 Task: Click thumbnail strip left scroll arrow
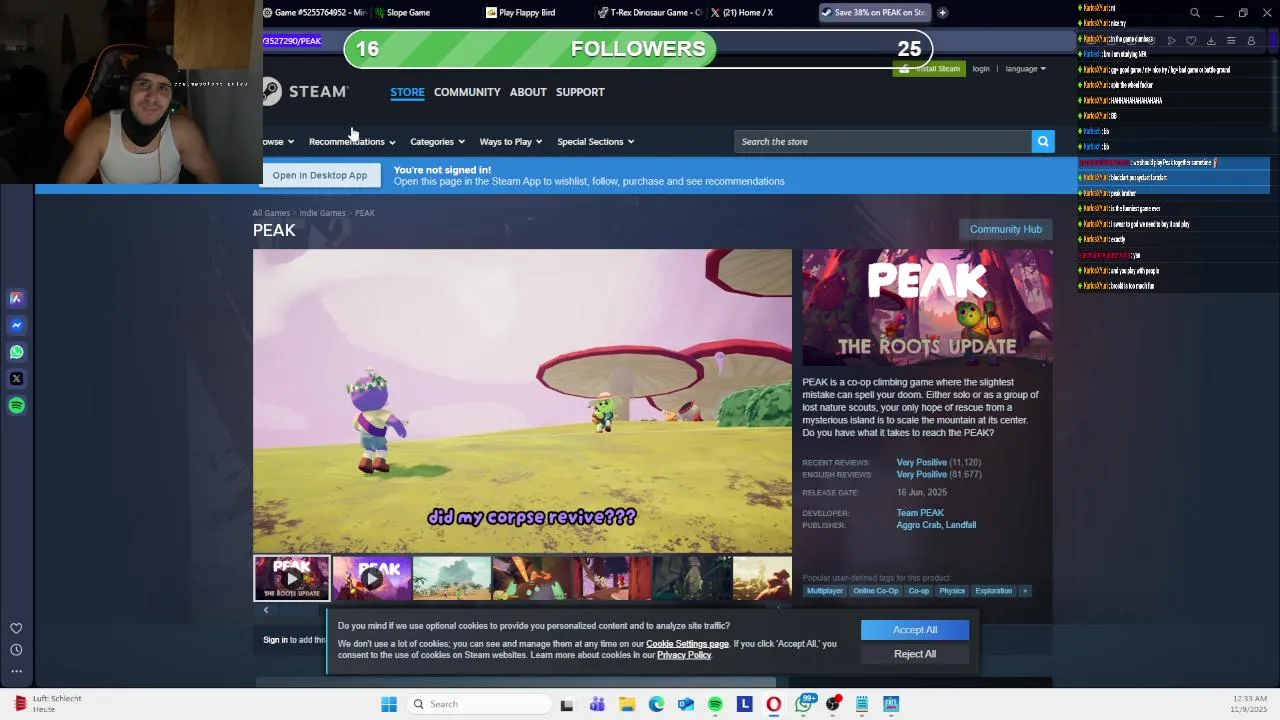[x=266, y=610]
